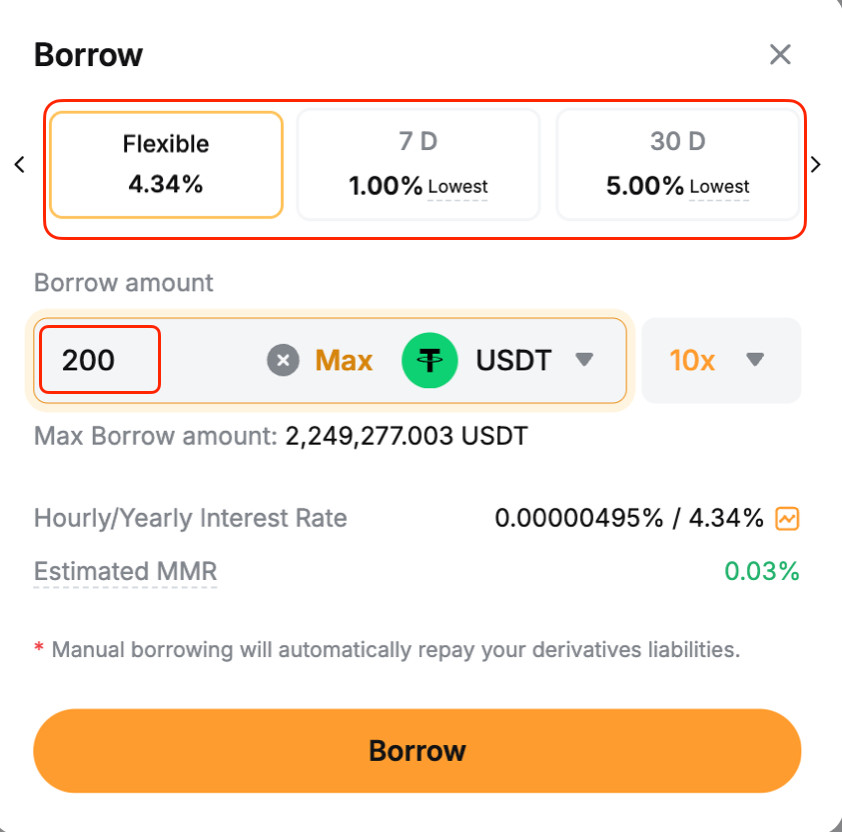Click Lowest label under 30 D
The height and width of the screenshot is (832, 842).
click(719, 187)
